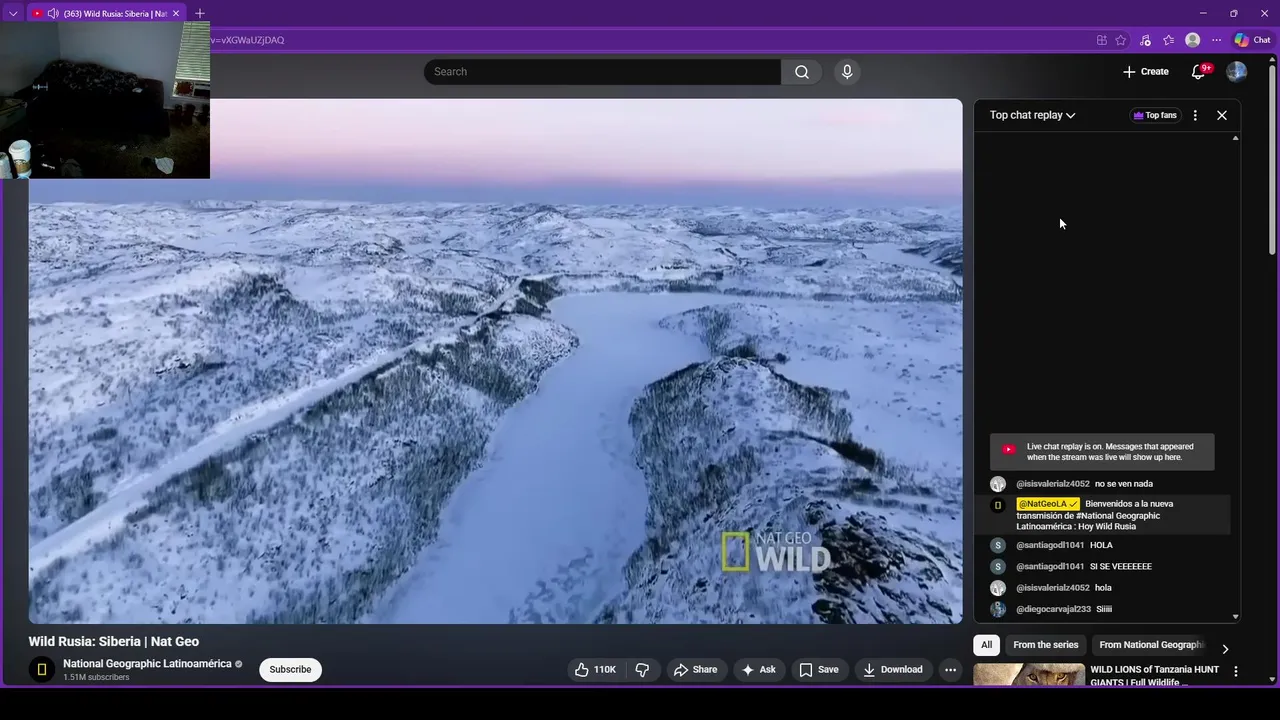The height and width of the screenshot is (720, 1280).
Task: Click chat message 'no se ven nada'
Action: 1124,484
